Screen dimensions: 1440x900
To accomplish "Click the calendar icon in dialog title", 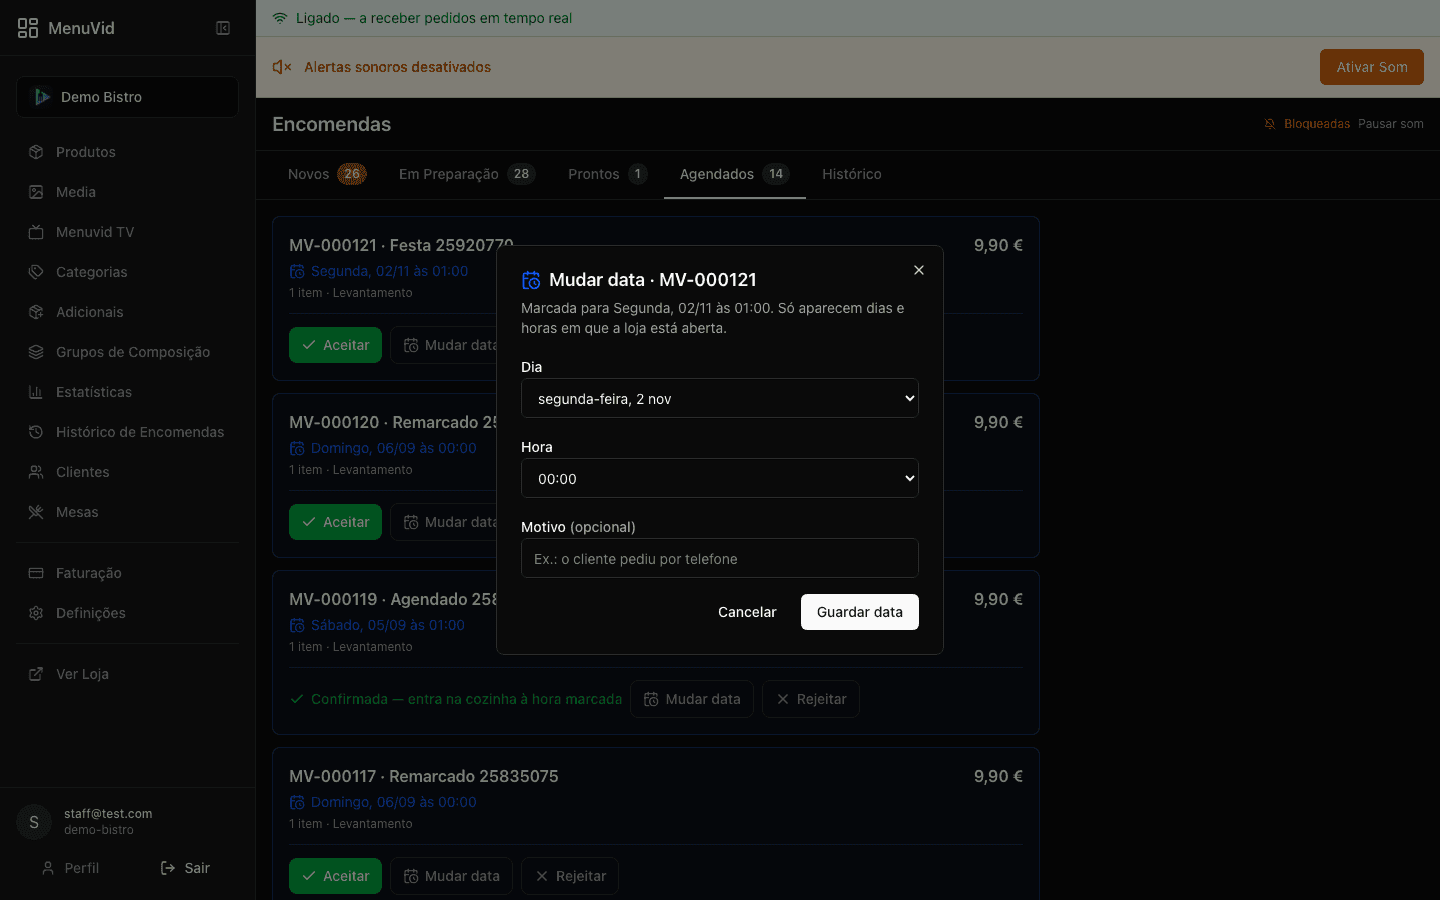I will click(x=531, y=280).
